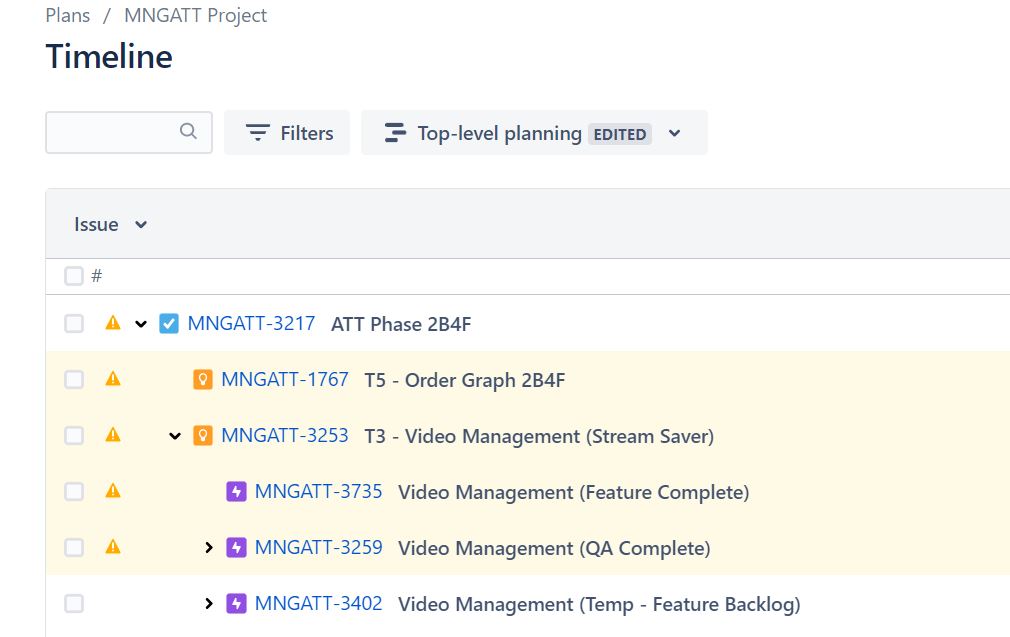Expand Video Management (QA Complete) children
The width and height of the screenshot is (1010, 637).
click(x=209, y=548)
